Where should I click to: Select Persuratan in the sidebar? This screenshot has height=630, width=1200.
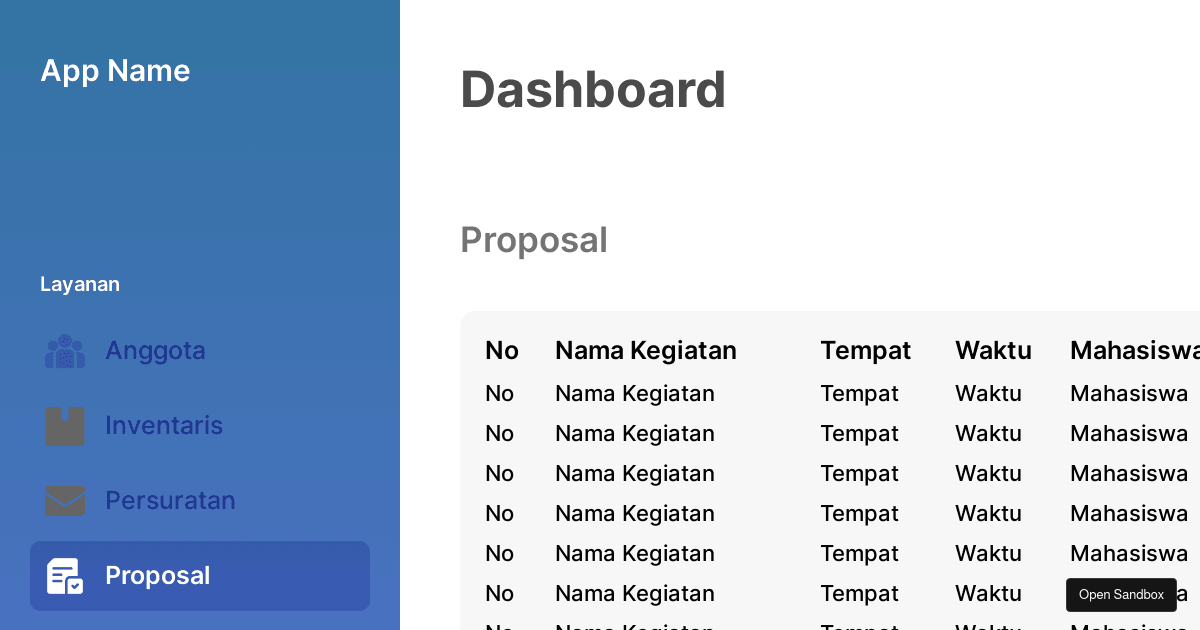click(x=170, y=501)
